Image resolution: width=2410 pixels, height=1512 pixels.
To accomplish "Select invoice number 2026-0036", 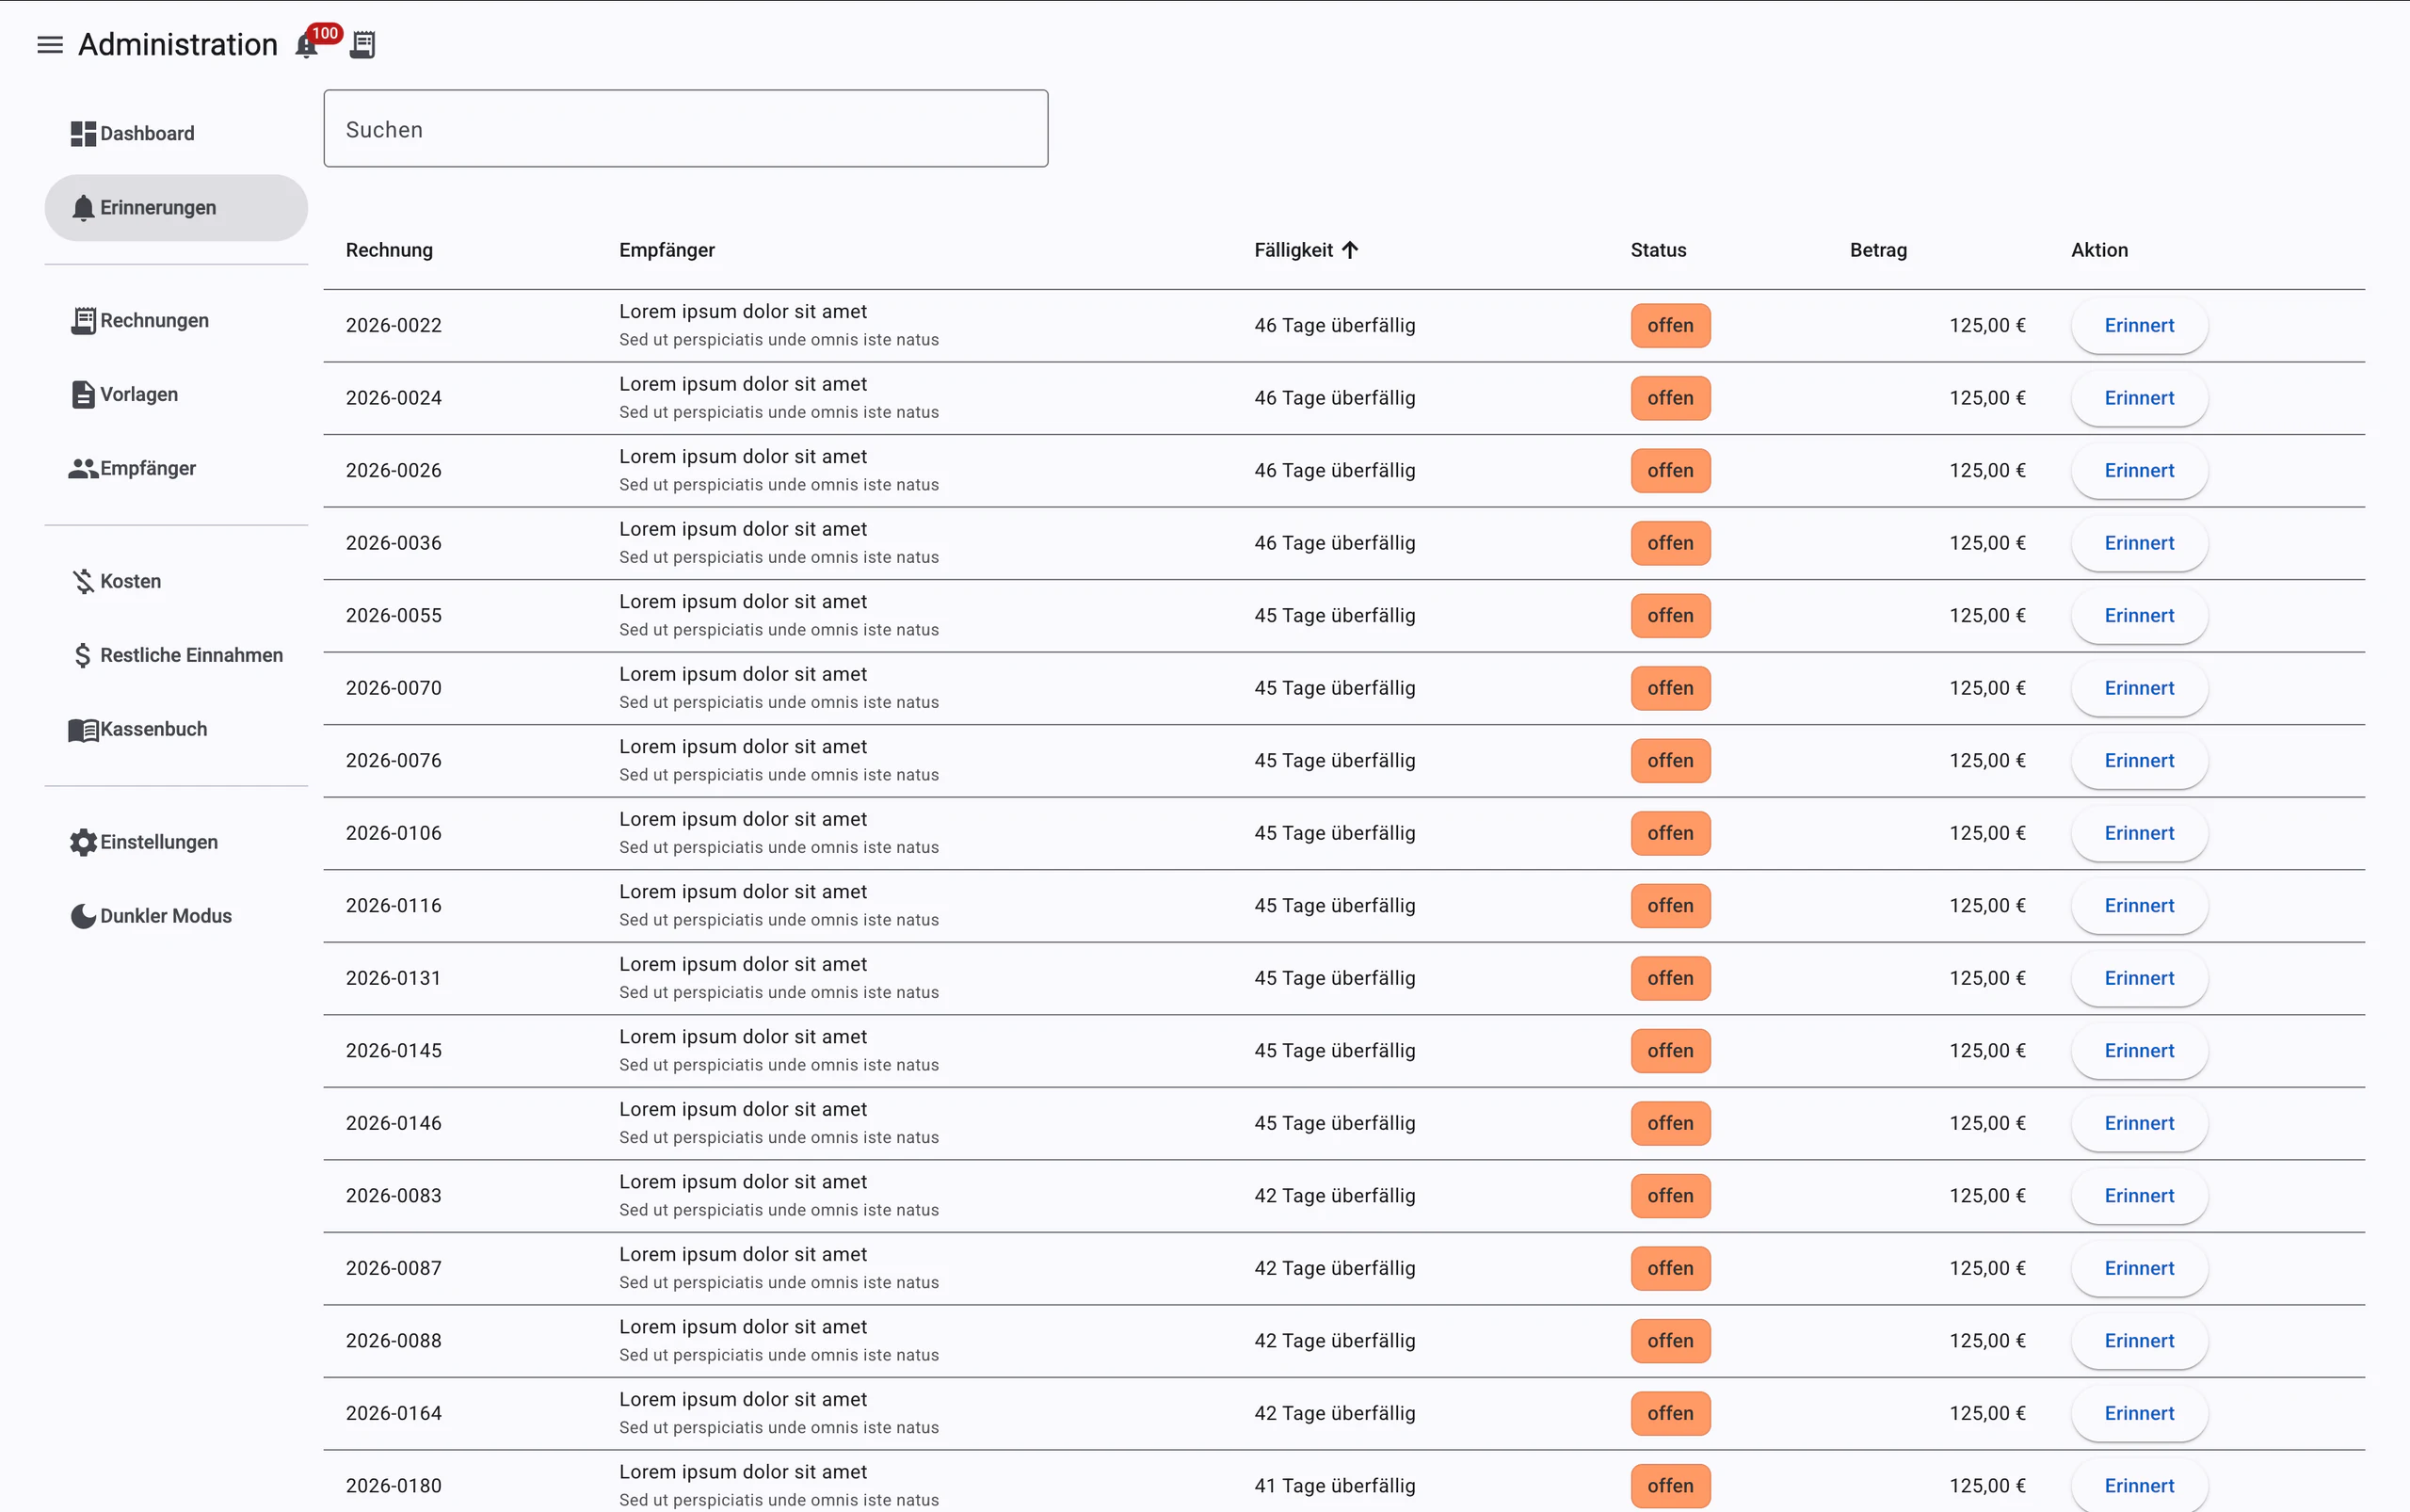I will click(x=393, y=544).
